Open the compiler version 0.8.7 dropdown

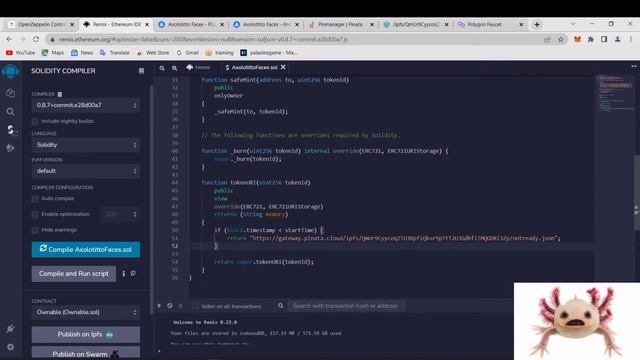point(86,105)
